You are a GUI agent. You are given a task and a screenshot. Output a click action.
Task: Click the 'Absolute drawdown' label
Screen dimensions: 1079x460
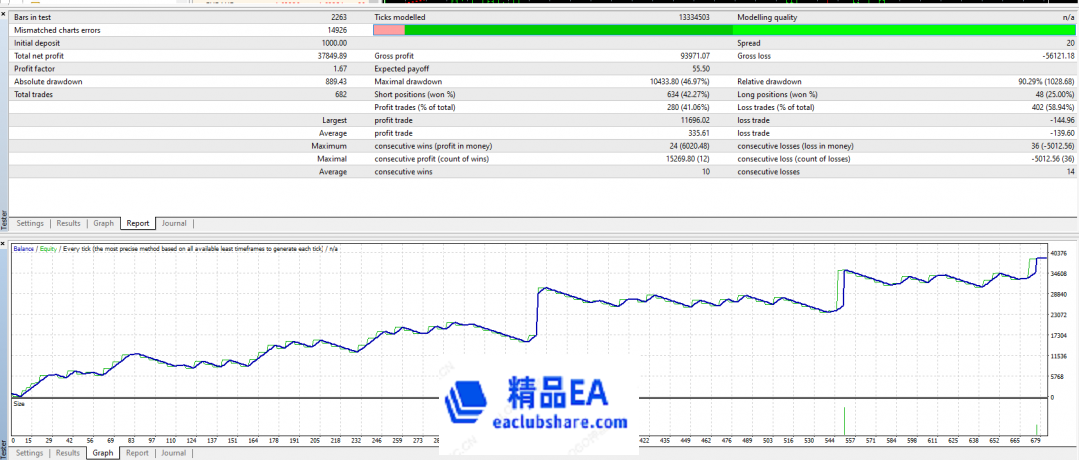click(x=48, y=81)
